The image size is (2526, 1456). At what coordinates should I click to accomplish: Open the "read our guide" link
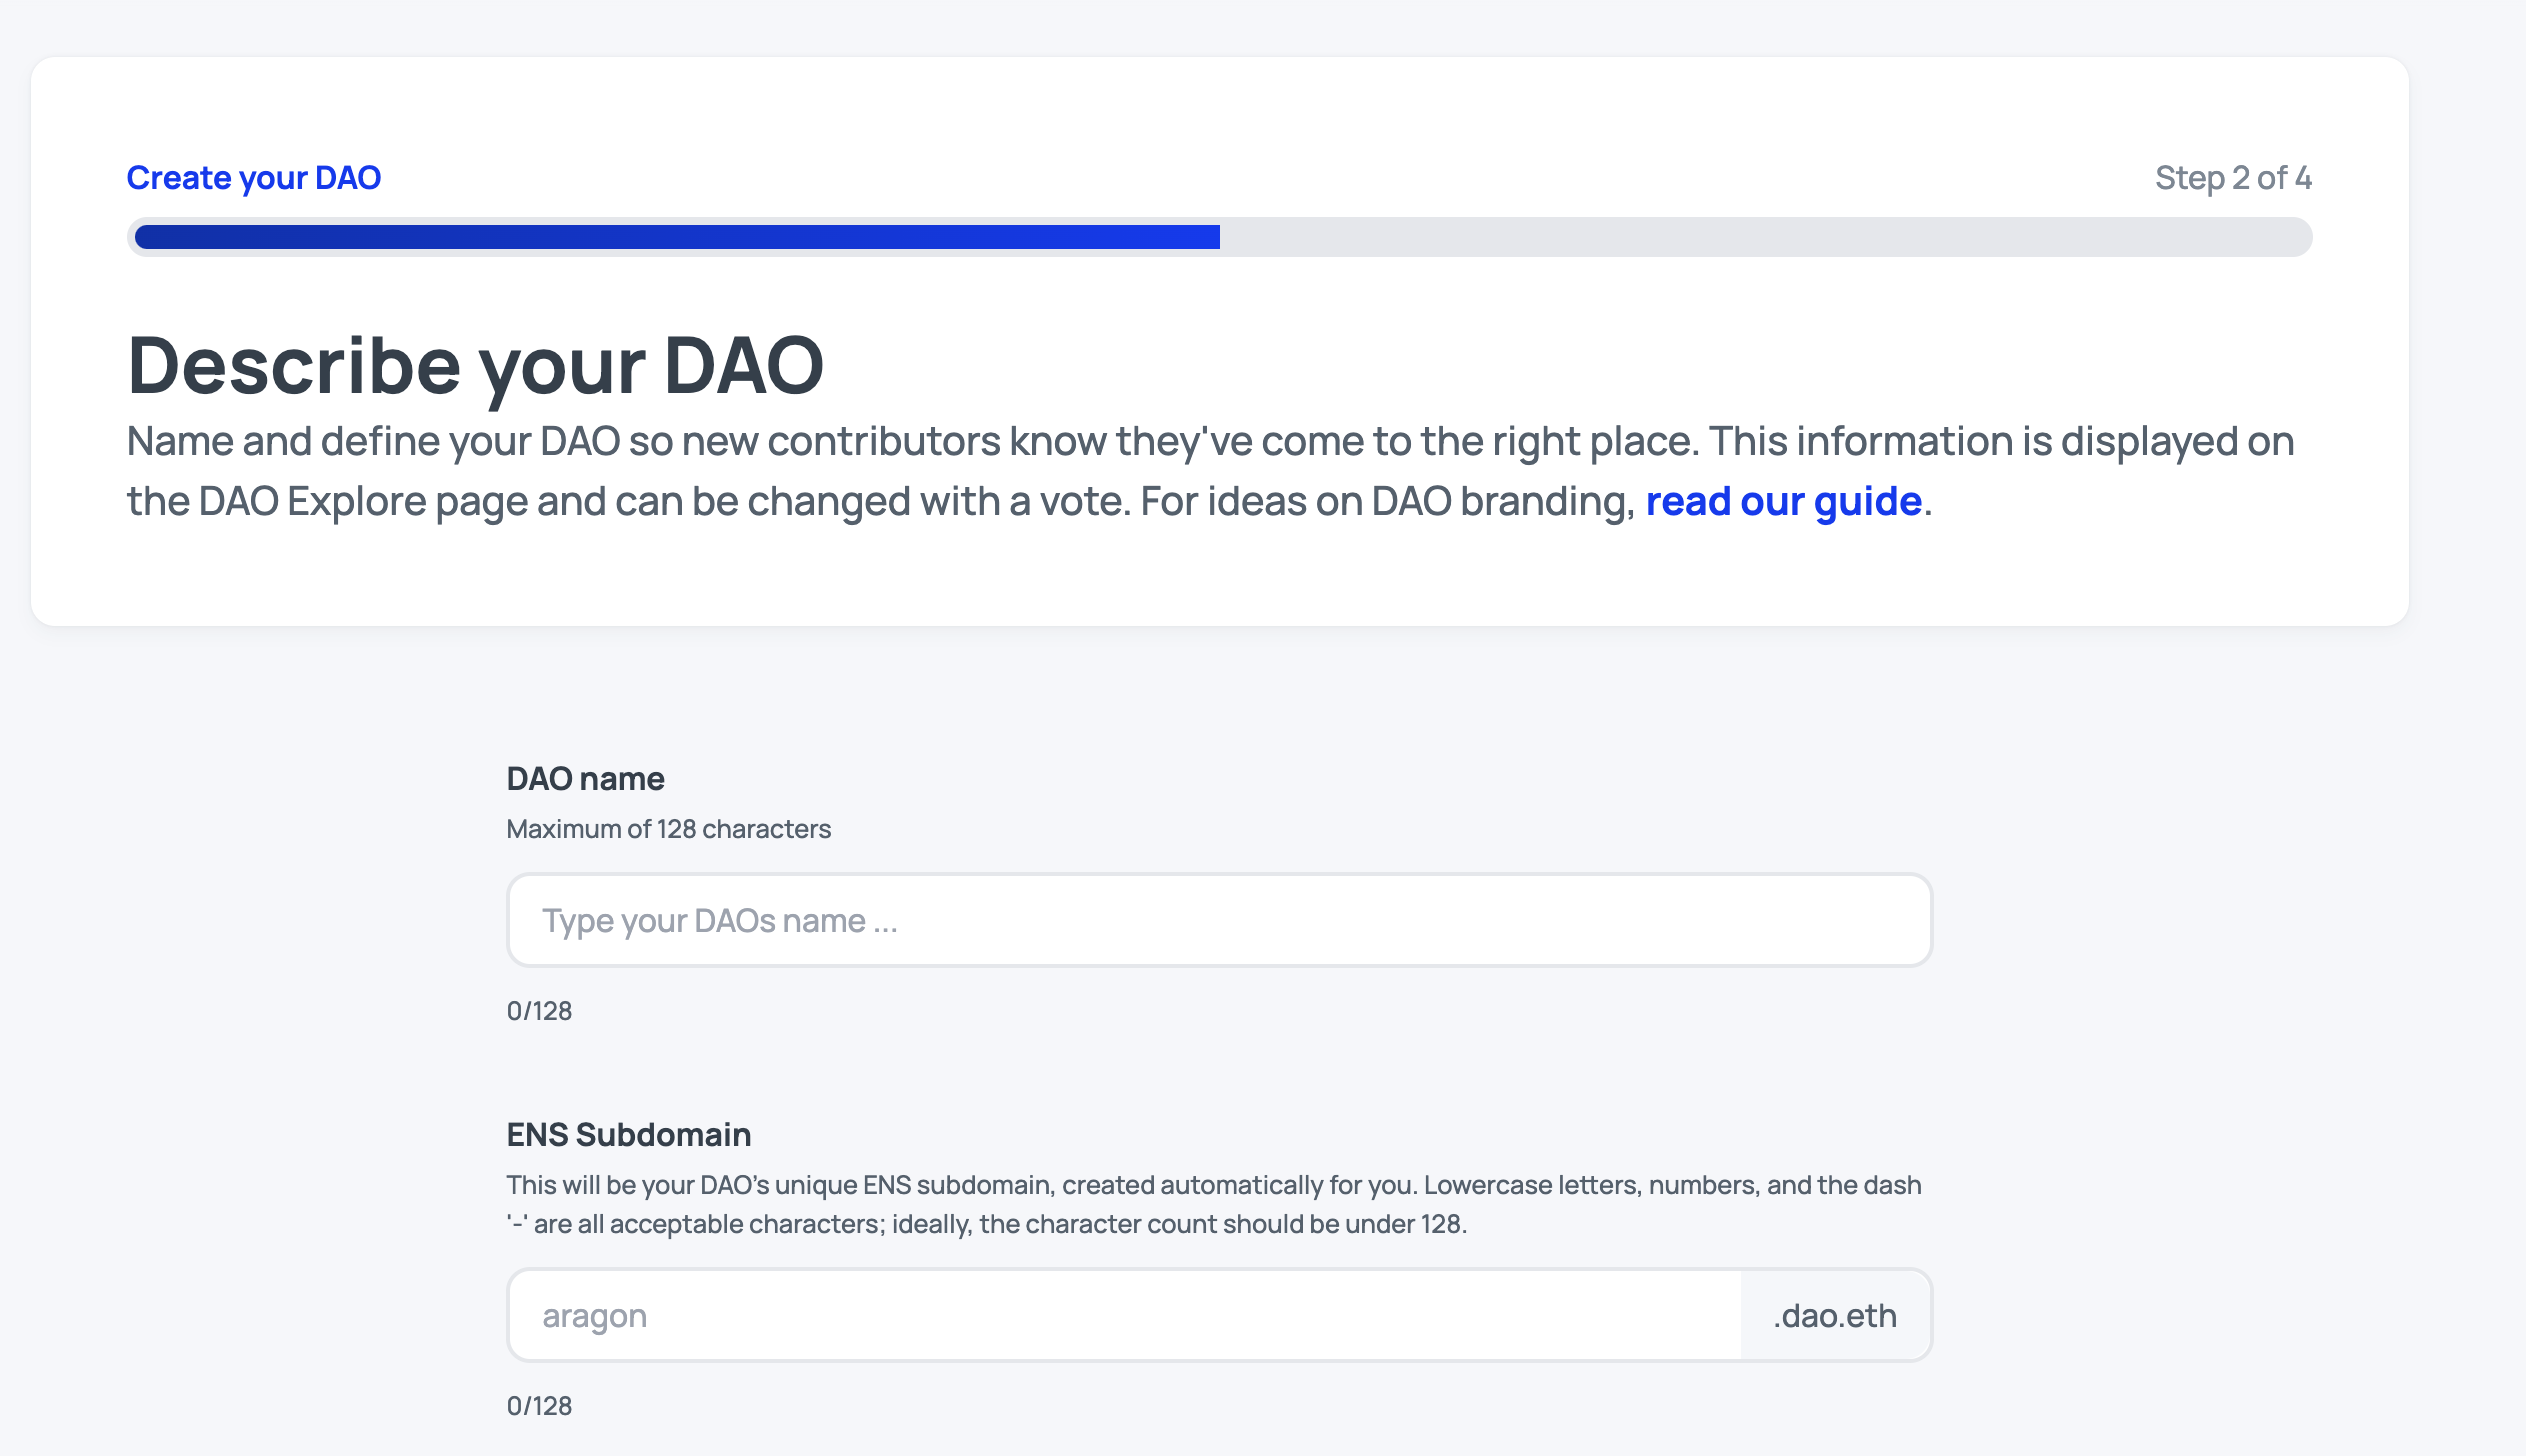point(1783,501)
